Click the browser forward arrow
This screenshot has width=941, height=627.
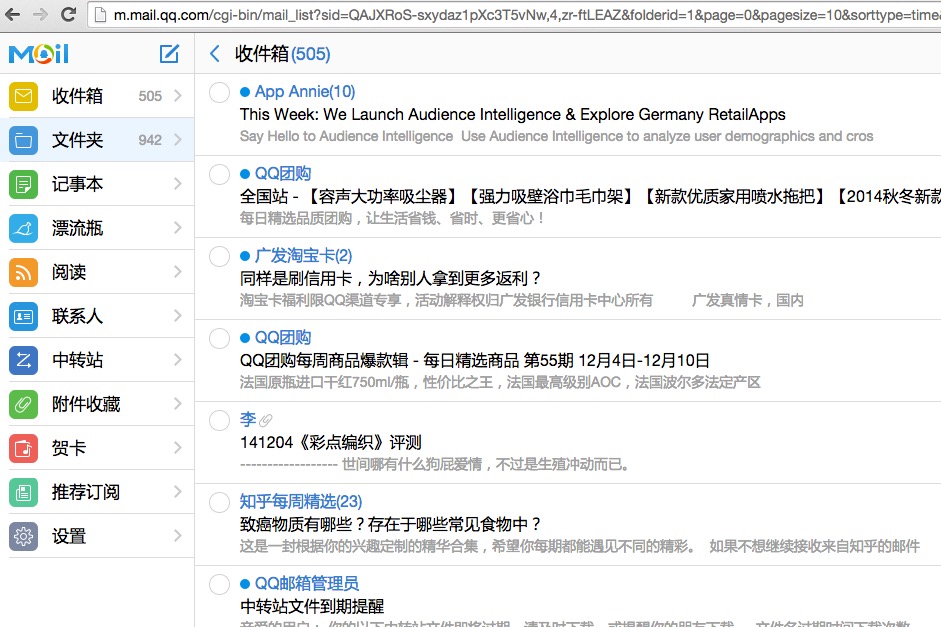(40, 14)
